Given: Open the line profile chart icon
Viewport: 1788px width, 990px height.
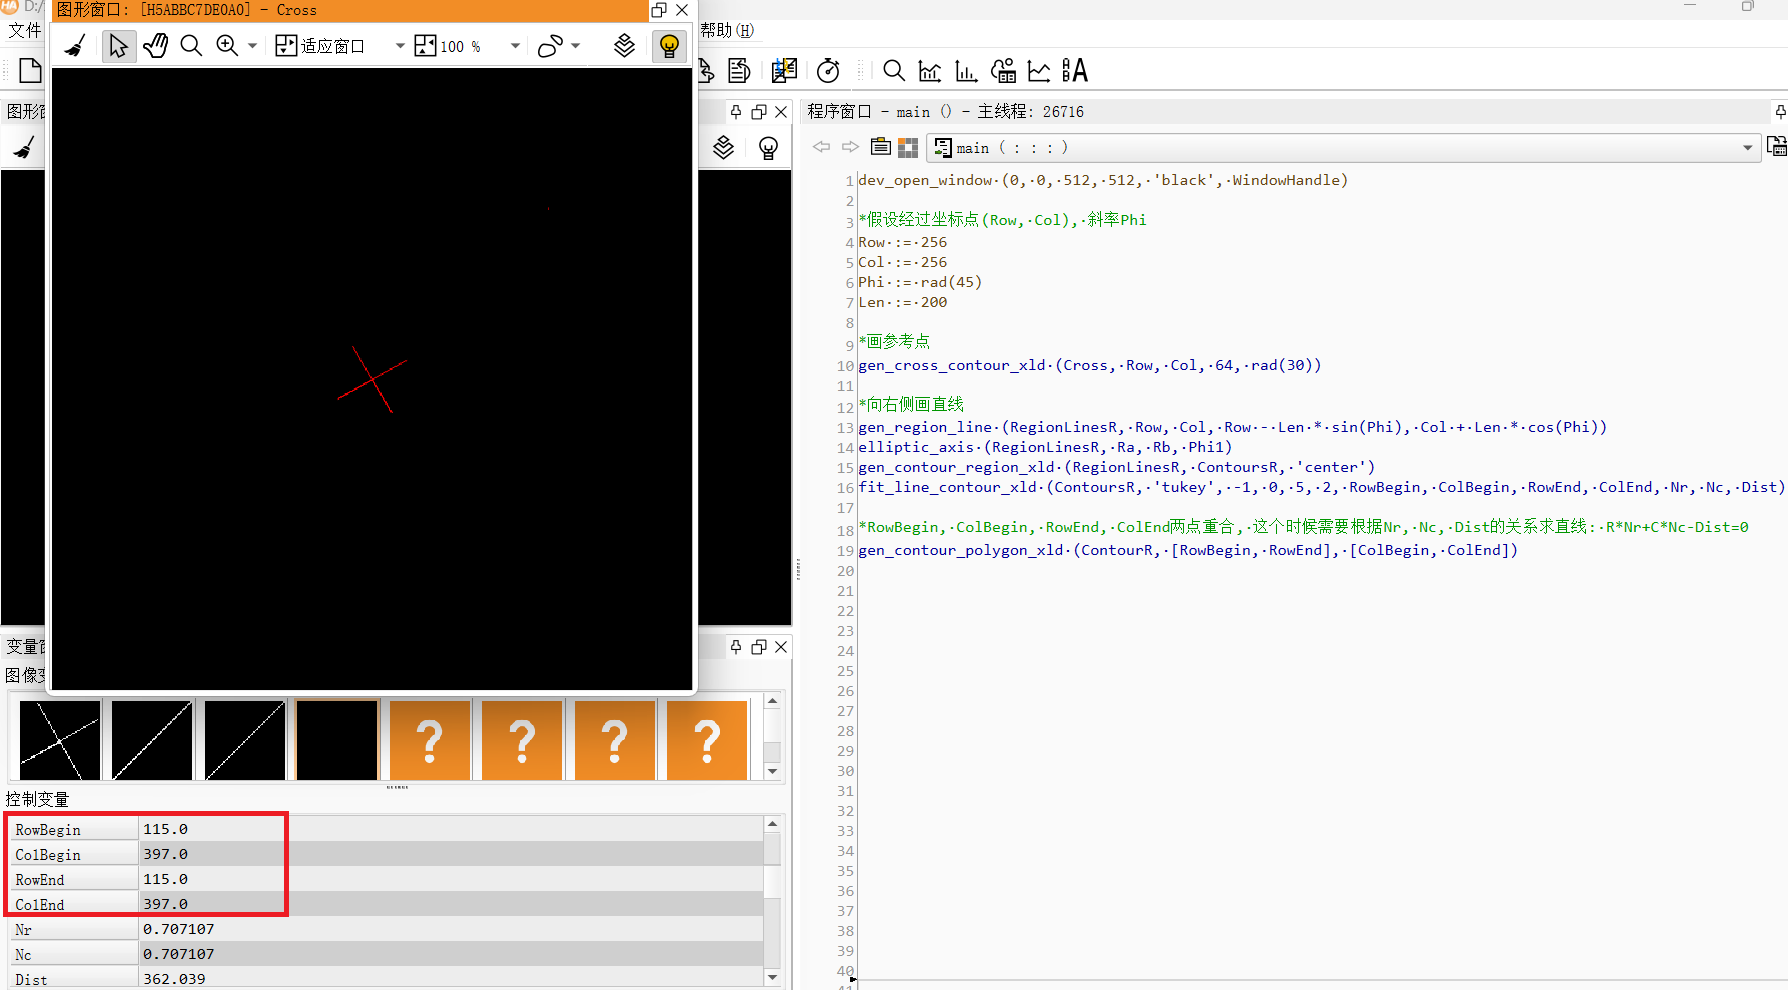Looking at the screenshot, I should [1039, 71].
